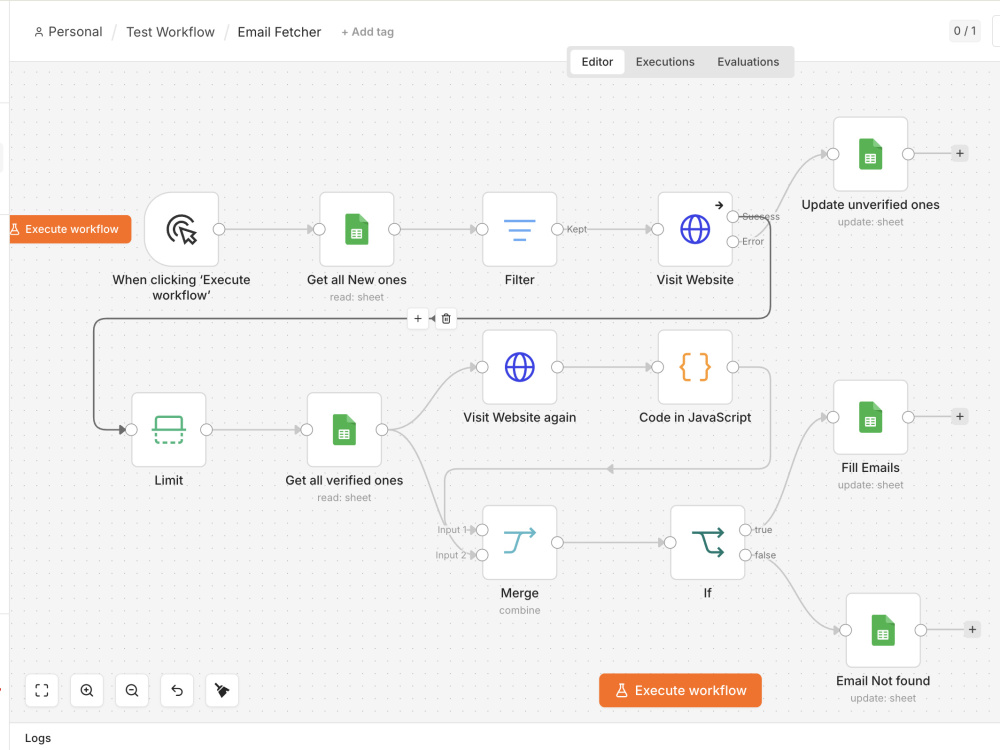Click the Limit node output connector

(x=207, y=430)
